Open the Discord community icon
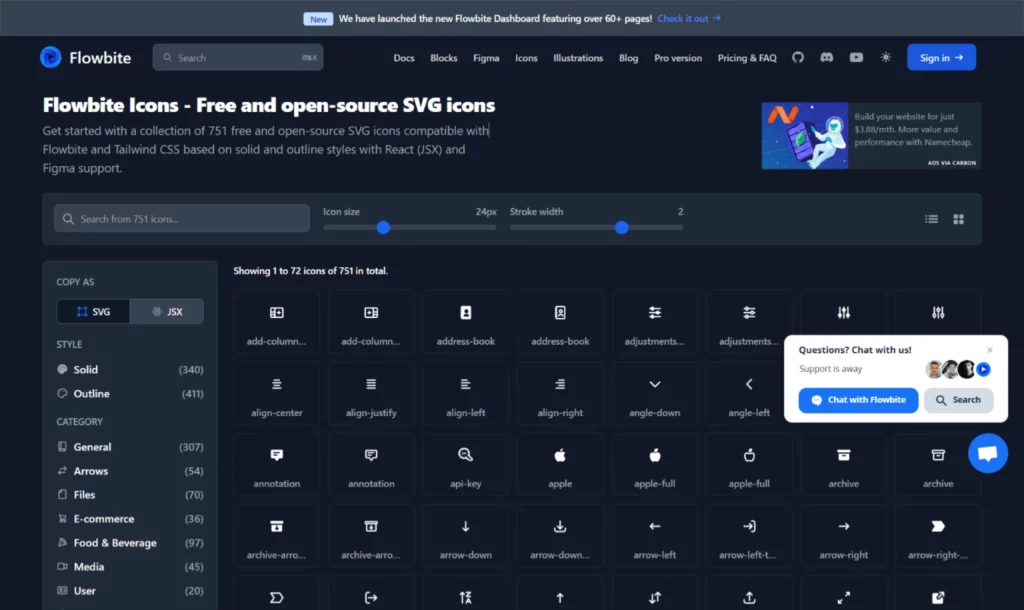 827,57
